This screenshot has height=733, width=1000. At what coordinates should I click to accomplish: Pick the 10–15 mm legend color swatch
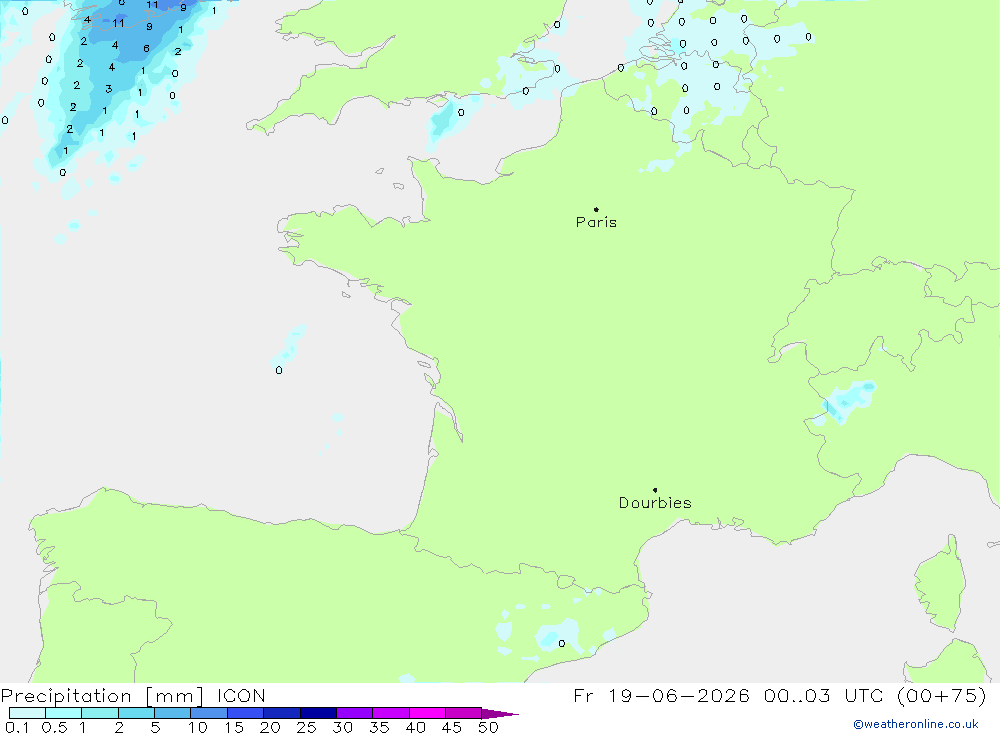tap(209, 713)
